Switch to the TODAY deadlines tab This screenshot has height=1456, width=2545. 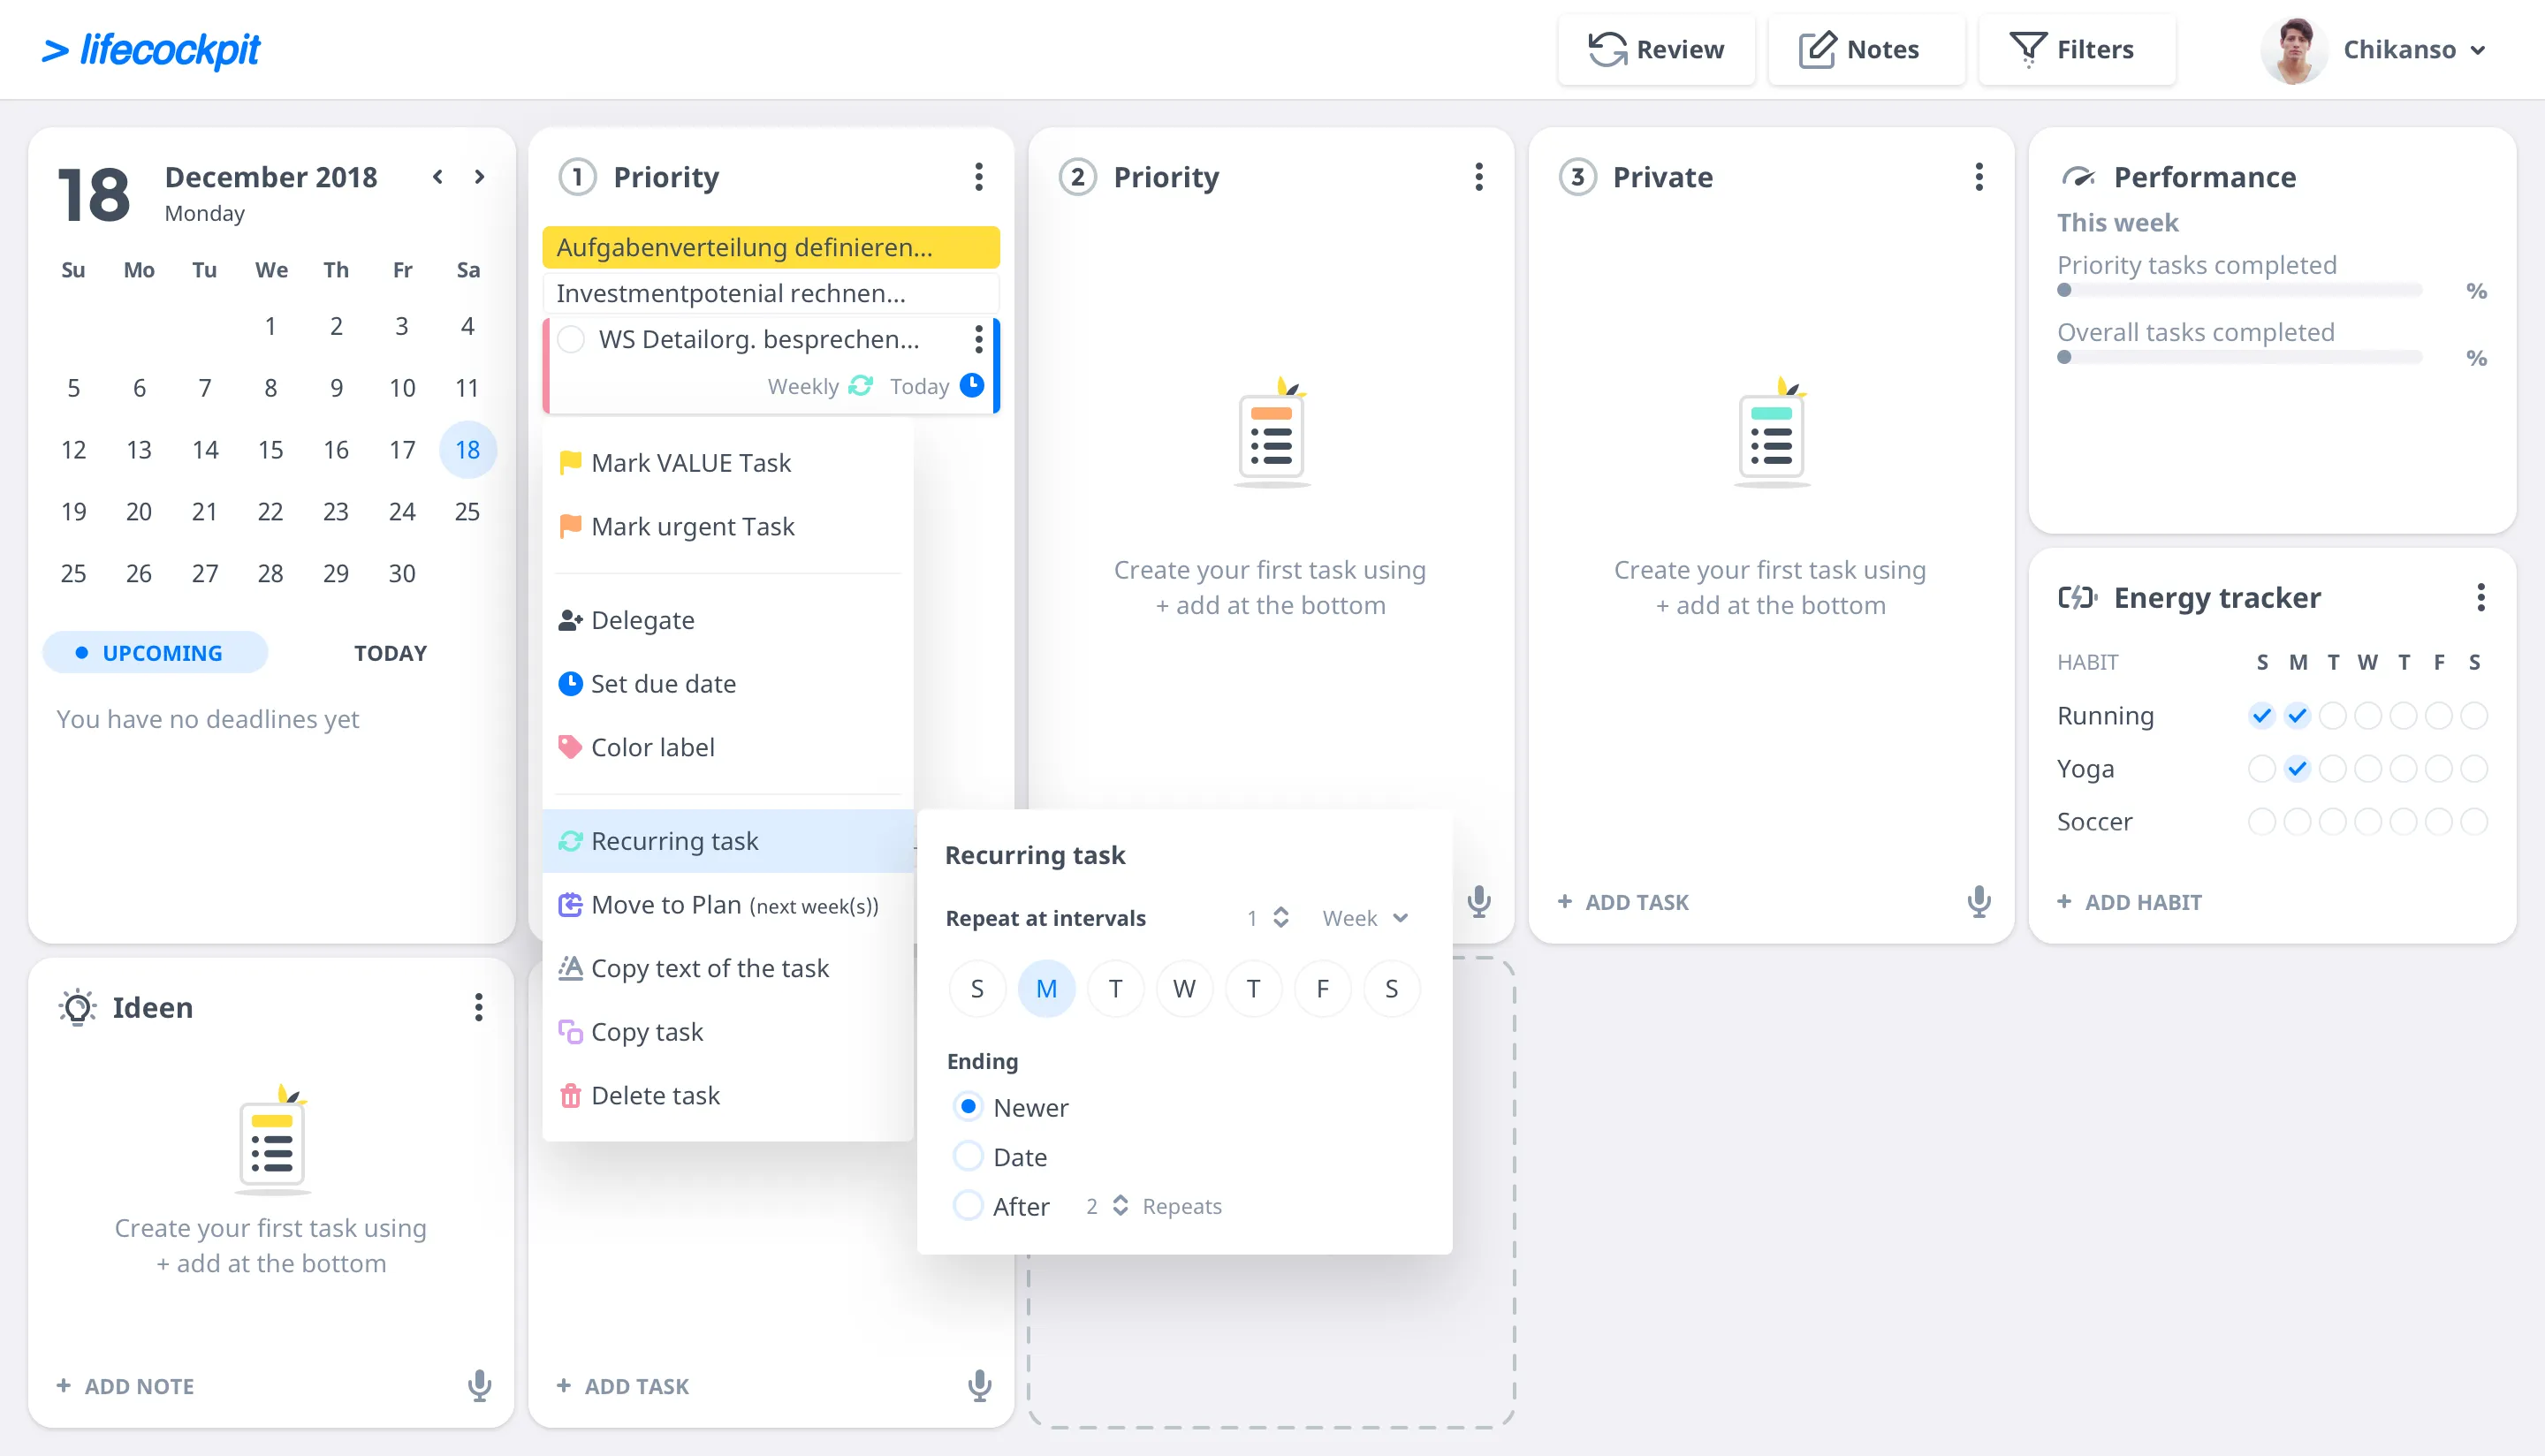coord(390,652)
